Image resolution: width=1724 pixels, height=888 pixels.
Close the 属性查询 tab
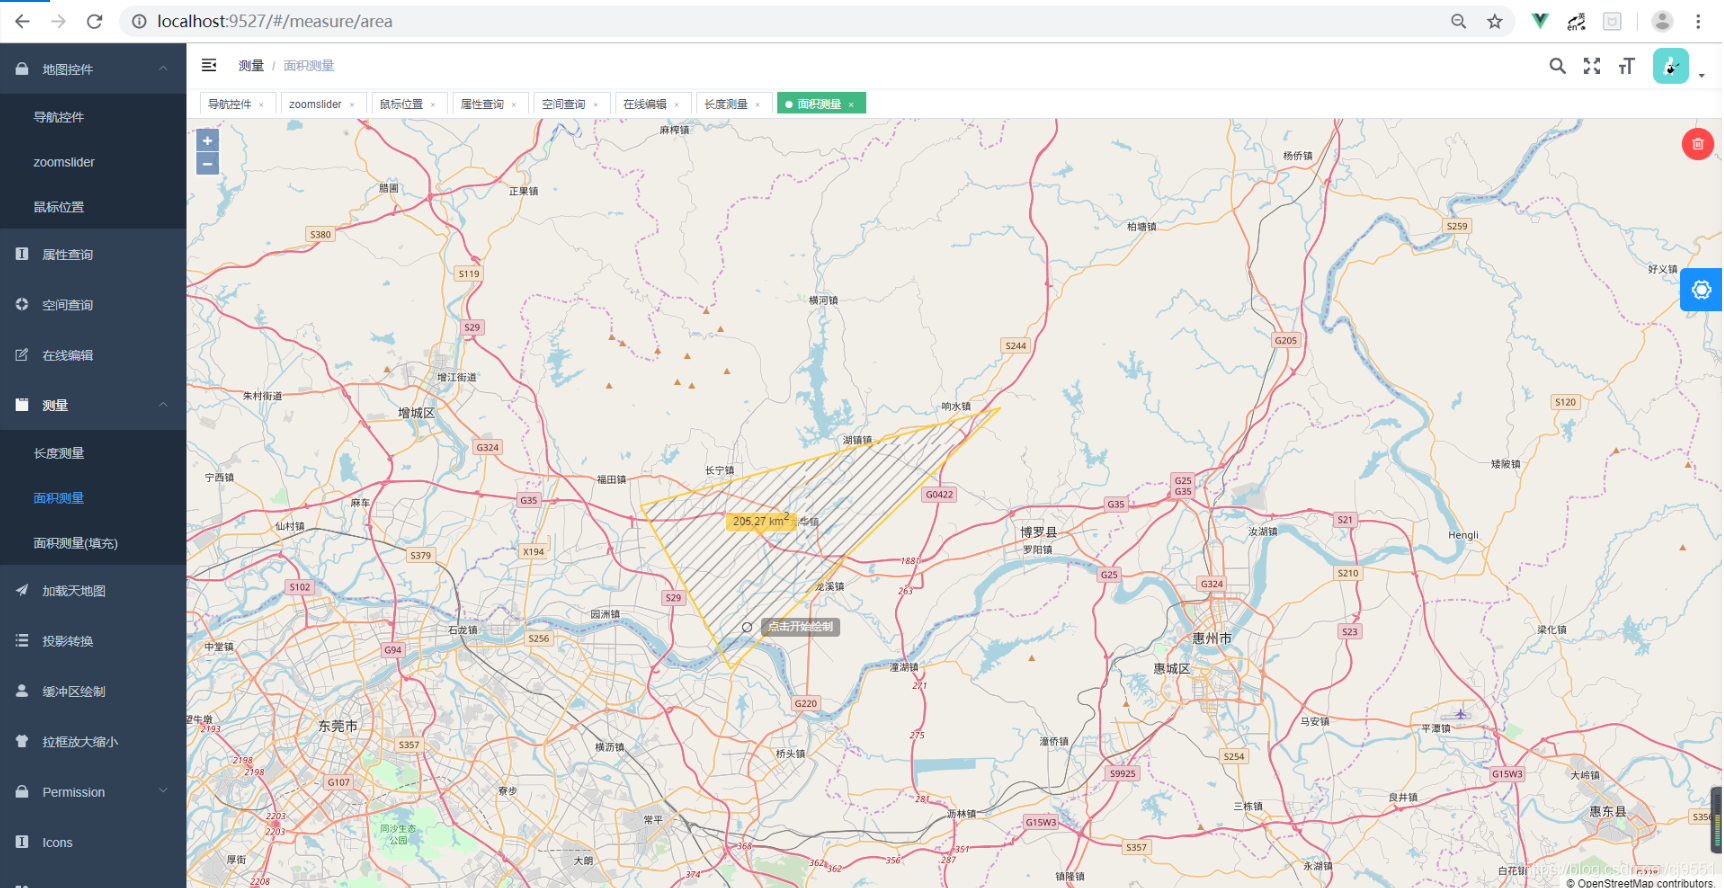pos(514,105)
